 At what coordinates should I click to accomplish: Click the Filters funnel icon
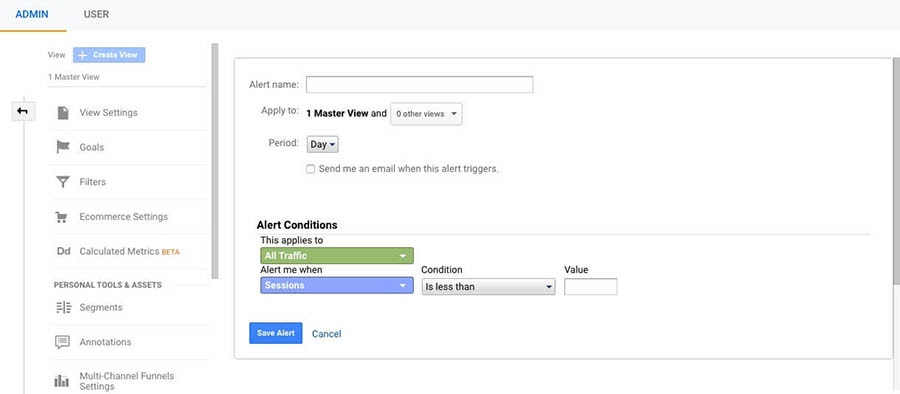[63, 182]
